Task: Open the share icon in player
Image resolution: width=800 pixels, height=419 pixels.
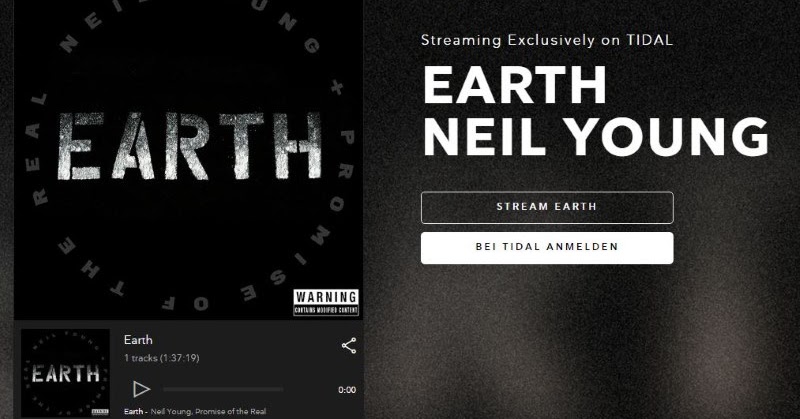Action: pos(349,346)
